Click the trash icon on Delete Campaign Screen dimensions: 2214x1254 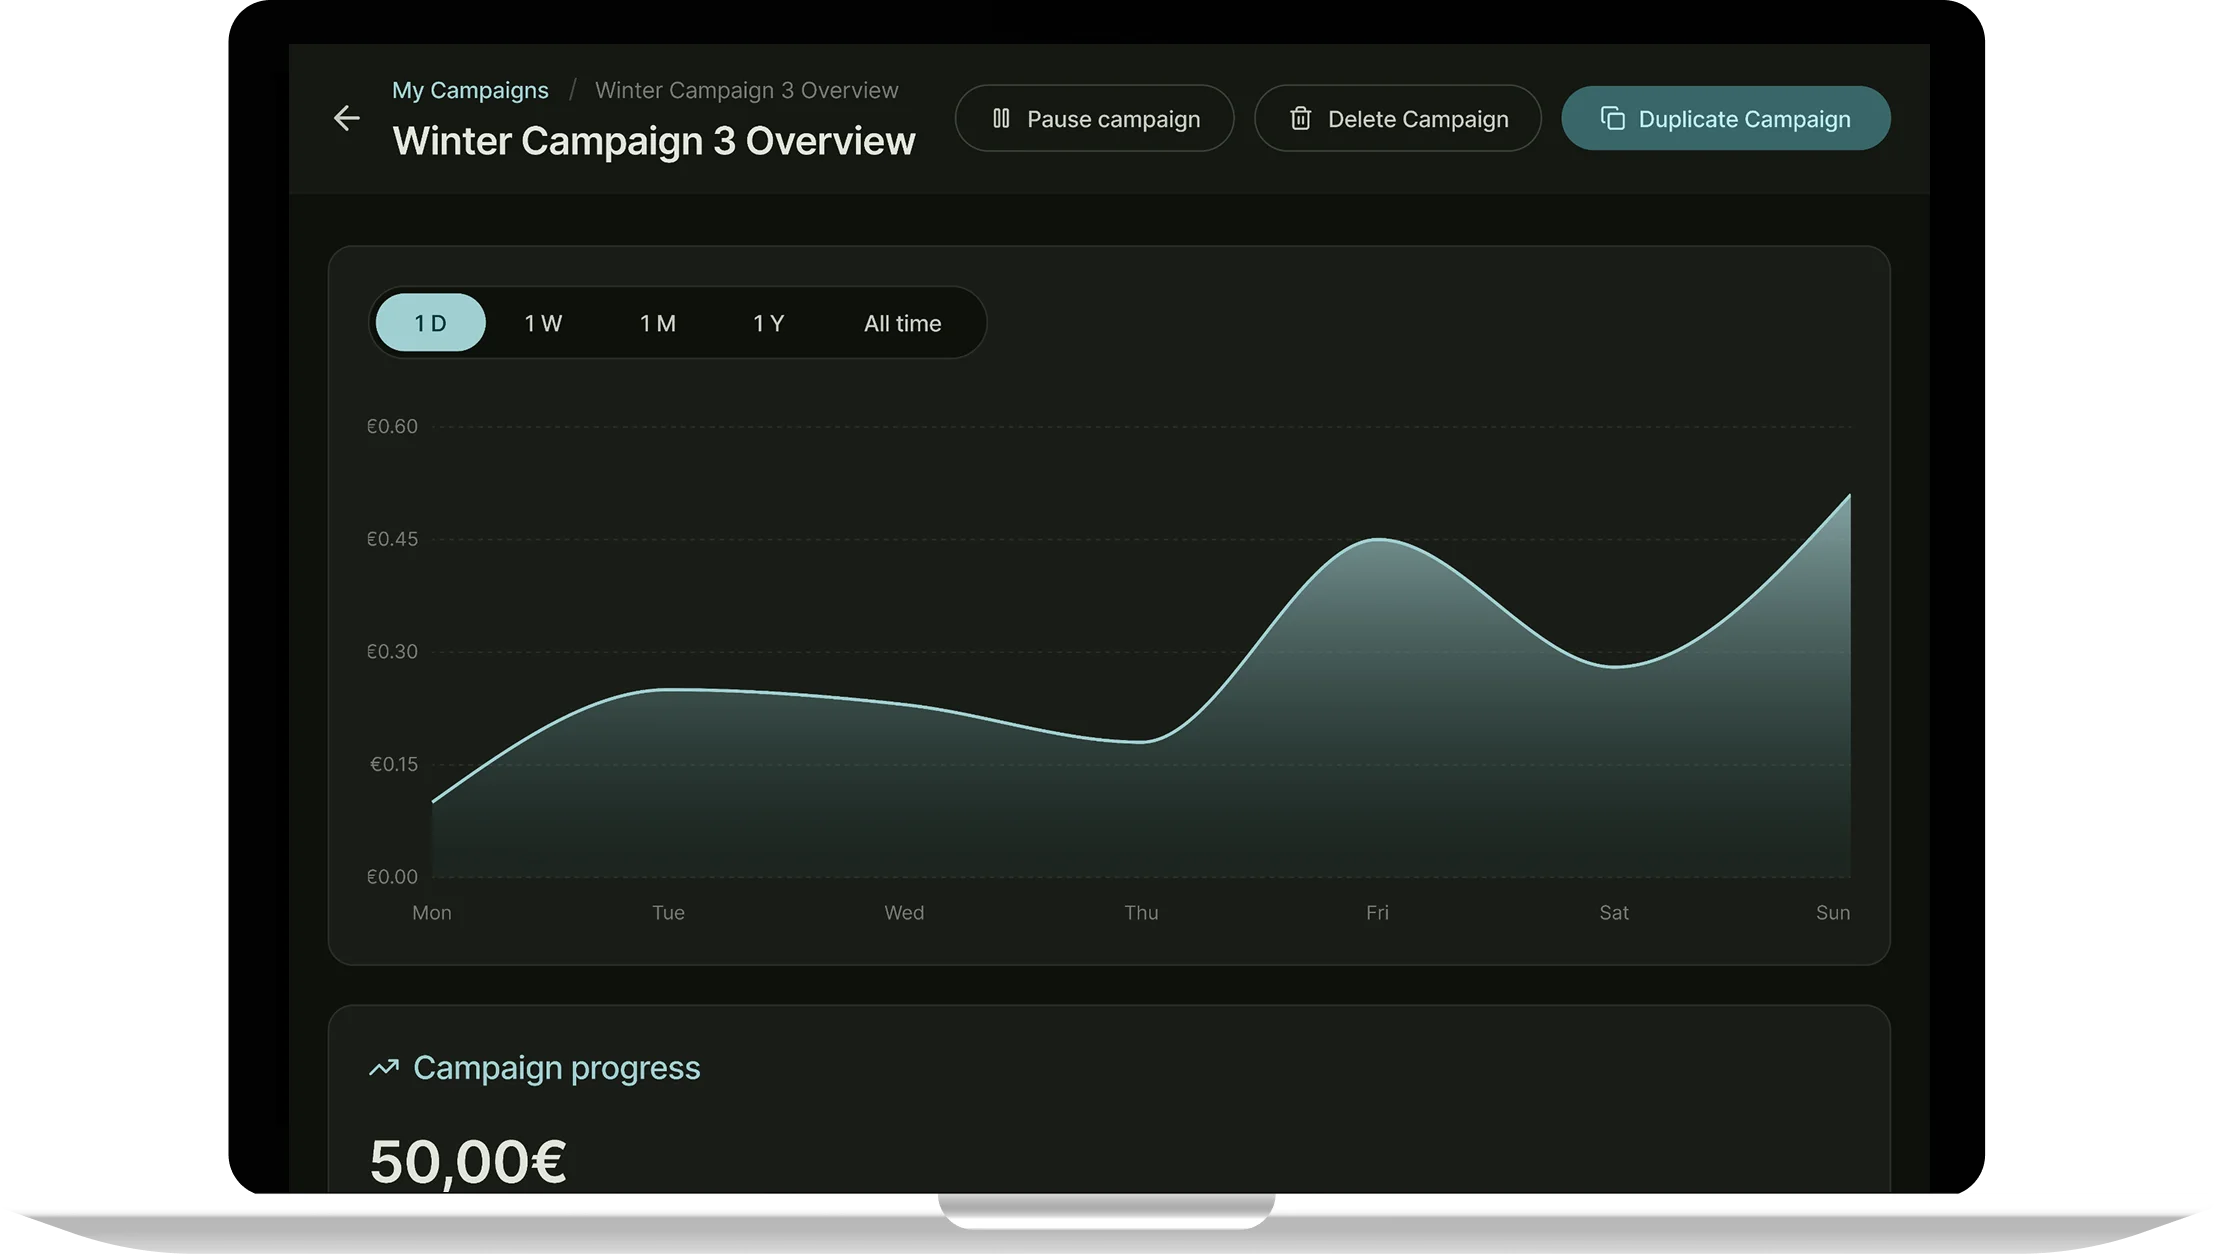pyautogui.click(x=1300, y=118)
